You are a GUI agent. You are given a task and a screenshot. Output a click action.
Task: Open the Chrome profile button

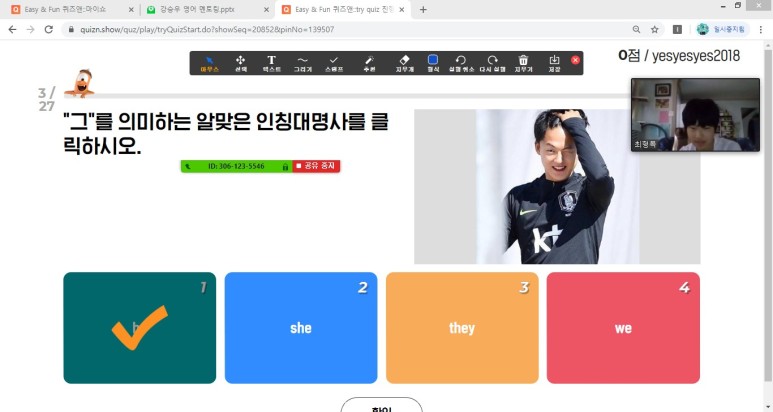(x=722, y=30)
